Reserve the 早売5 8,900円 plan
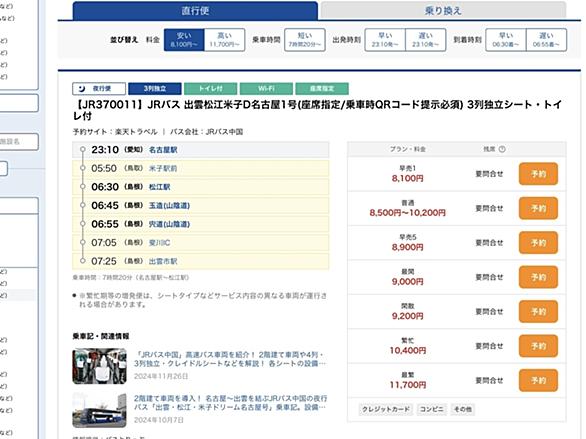Image resolution: width=586 pixels, height=439 pixels. coord(538,243)
